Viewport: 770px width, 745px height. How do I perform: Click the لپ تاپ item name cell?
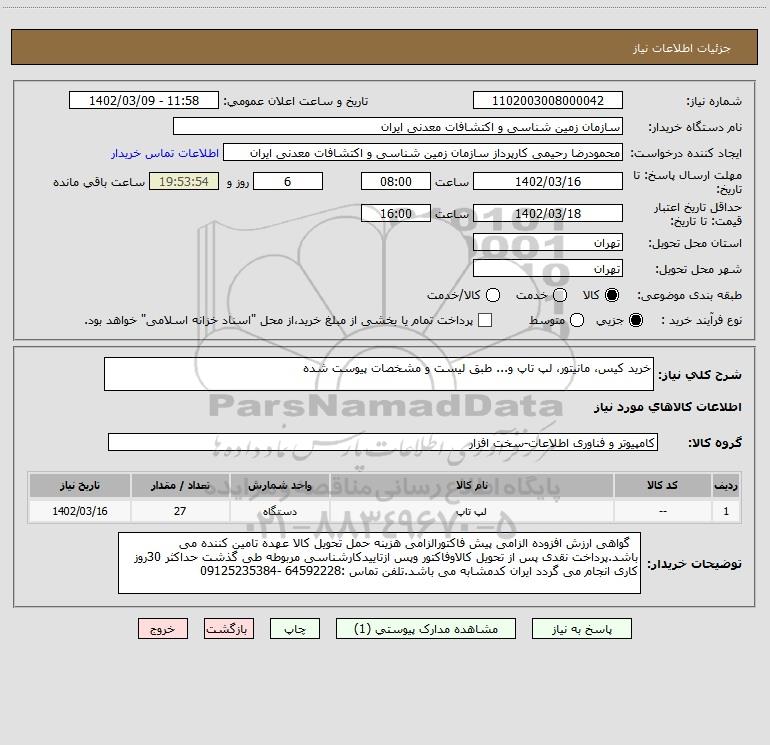[471, 511]
